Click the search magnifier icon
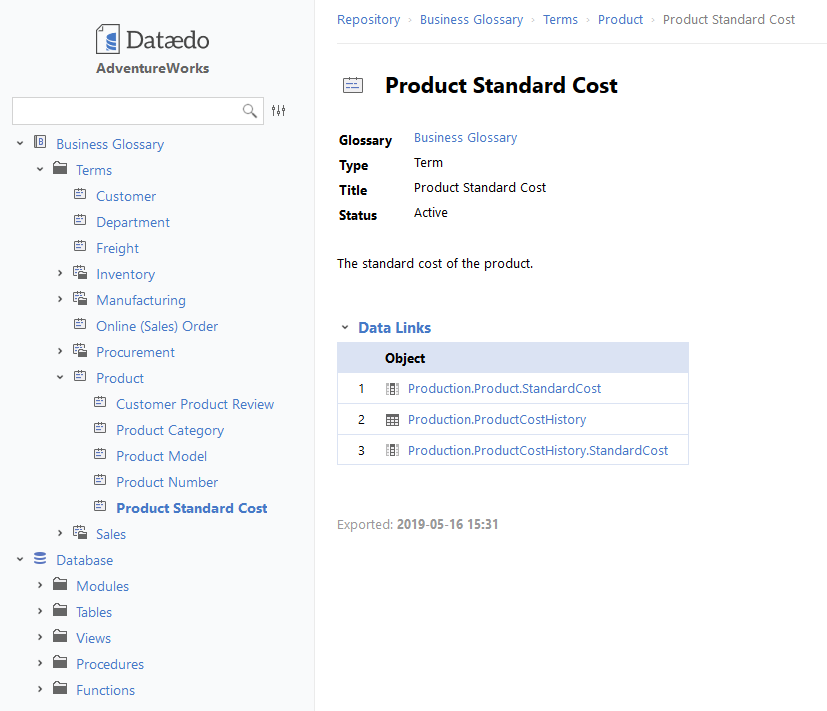The height and width of the screenshot is (711, 827). 250,111
